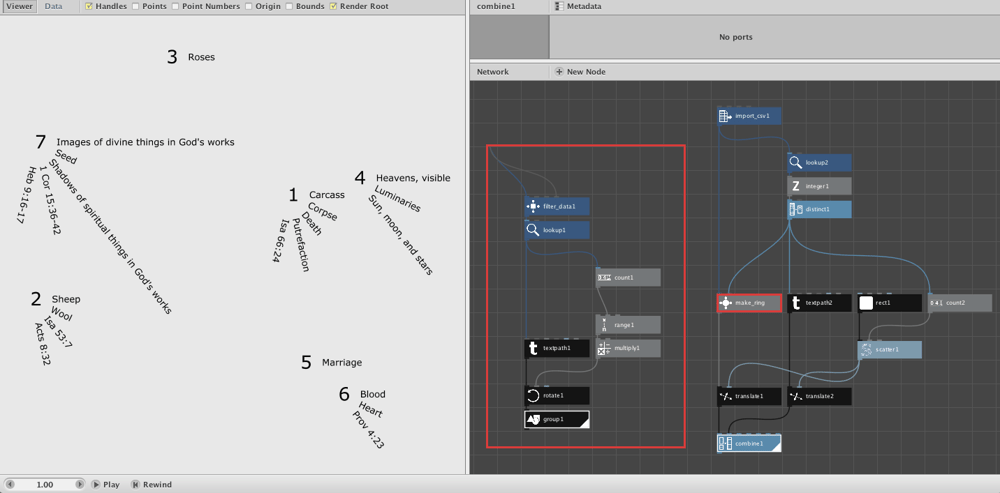This screenshot has height=493, width=1000.
Task: Click the Carcass text in viewer
Action: [x=327, y=195]
